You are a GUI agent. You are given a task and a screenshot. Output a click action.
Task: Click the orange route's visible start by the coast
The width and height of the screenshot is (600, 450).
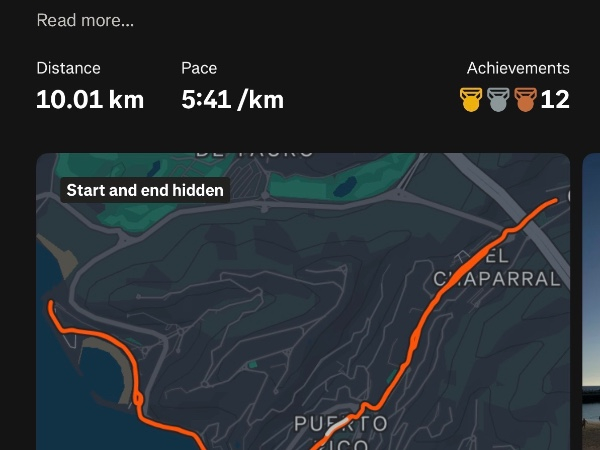pyautogui.click(x=51, y=305)
